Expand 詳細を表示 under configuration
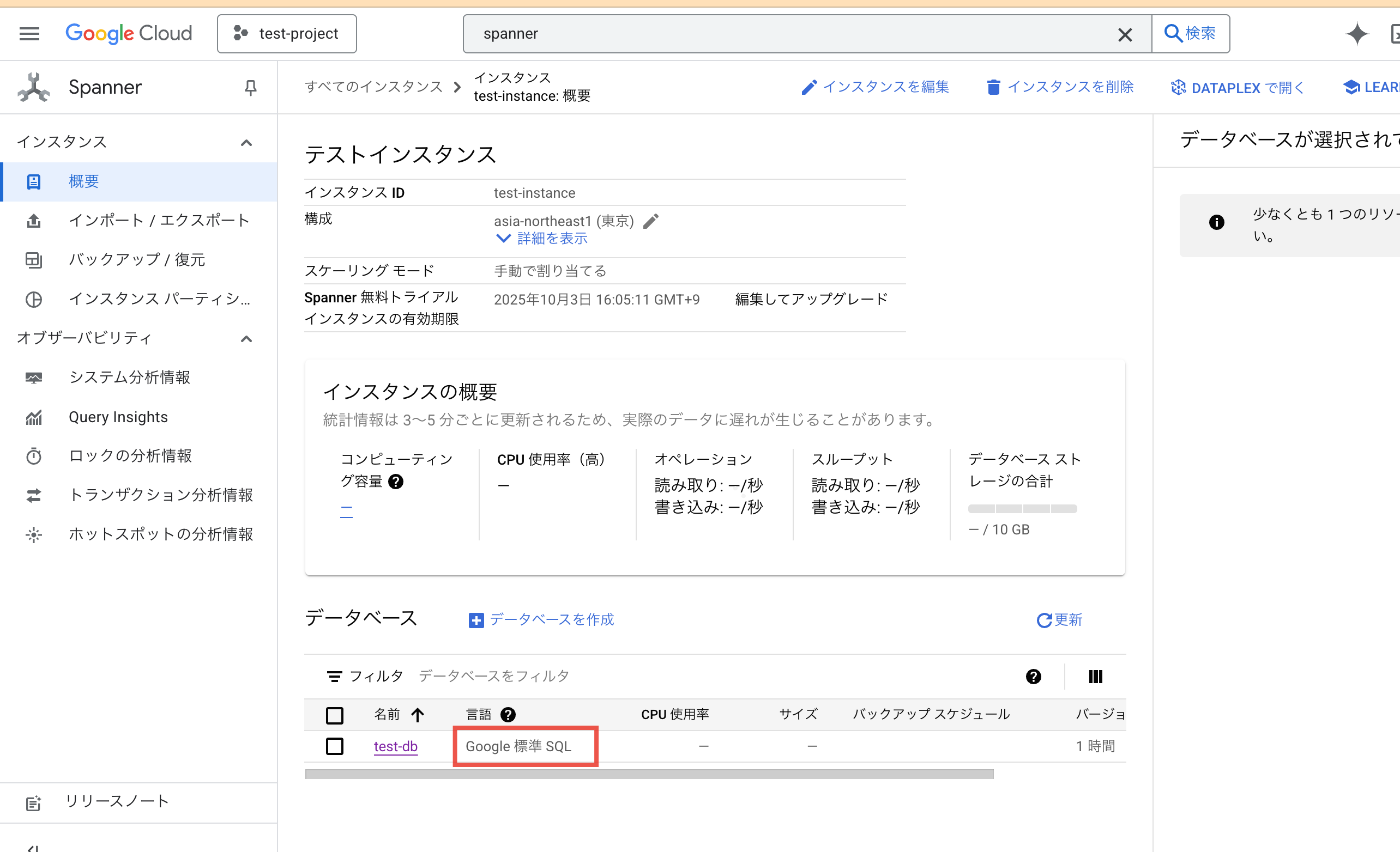This screenshot has height=852, width=1400. (542, 239)
